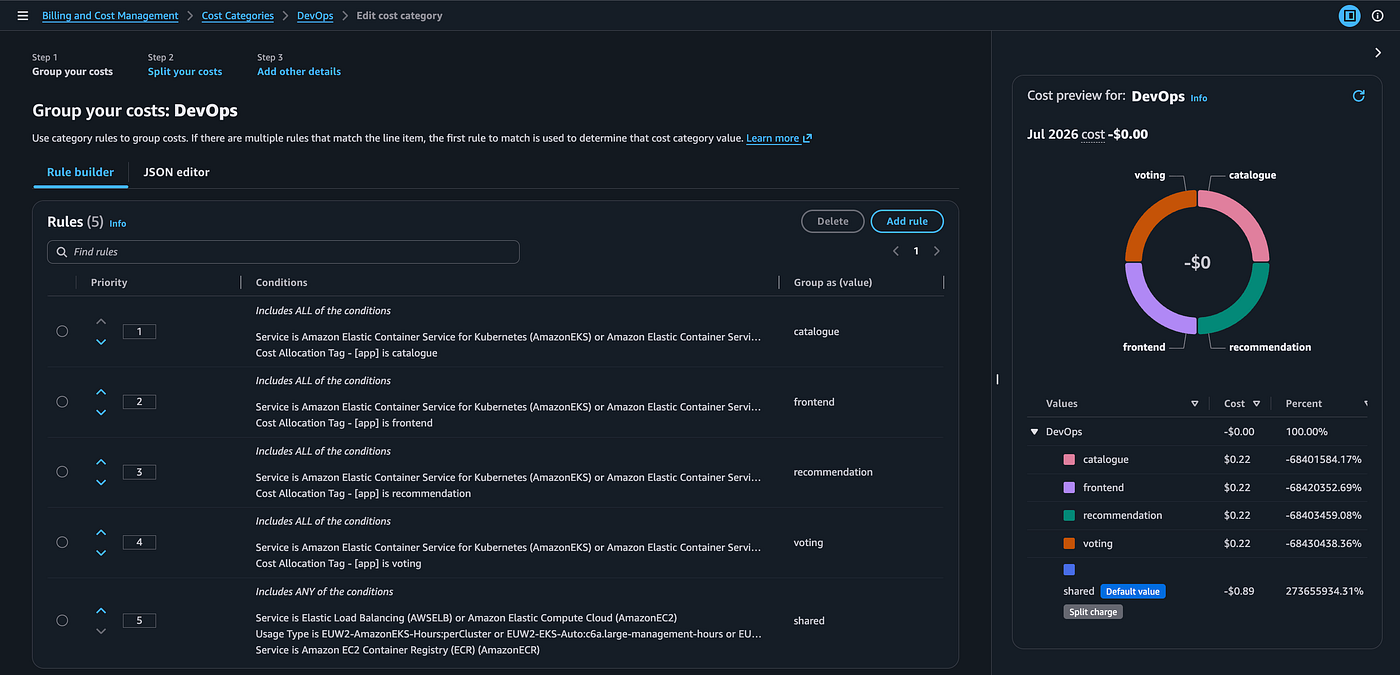Image resolution: width=1400 pixels, height=675 pixels.
Task: Move rule 3 priority up
Action: point(101,462)
